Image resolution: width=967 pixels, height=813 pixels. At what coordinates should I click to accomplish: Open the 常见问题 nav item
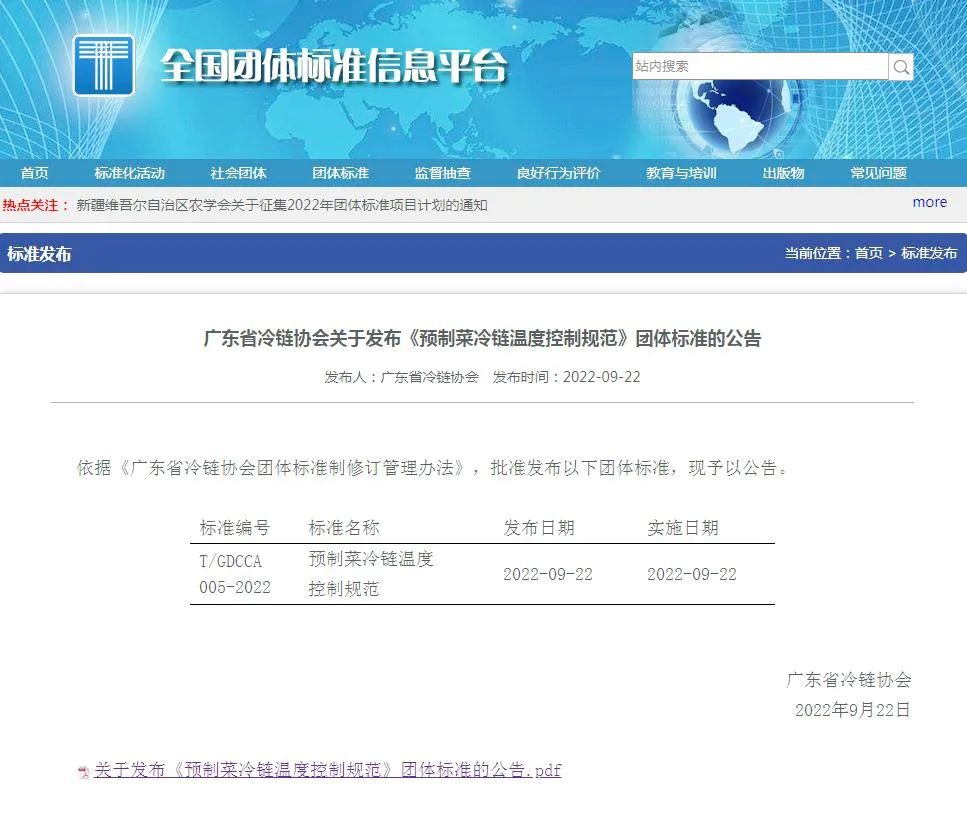879,173
